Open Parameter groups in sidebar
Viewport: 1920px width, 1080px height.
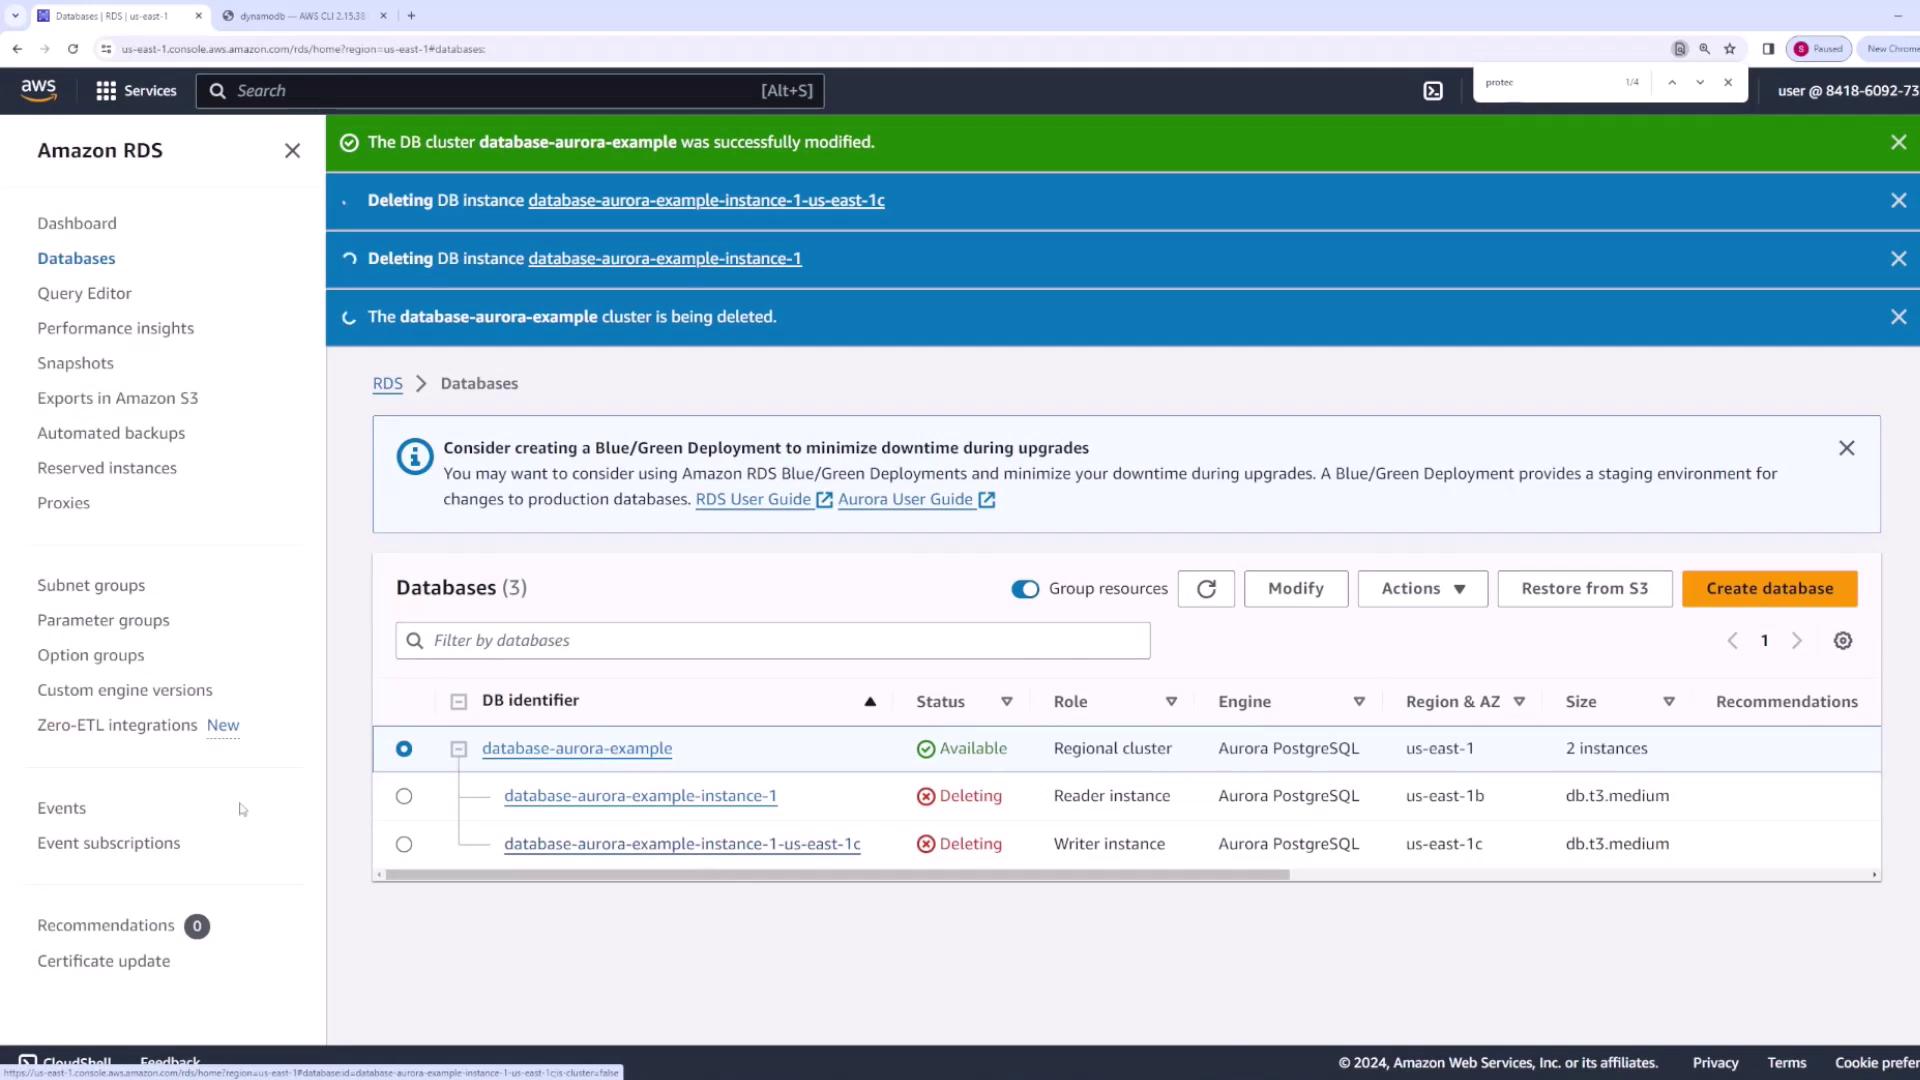(x=103, y=621)
